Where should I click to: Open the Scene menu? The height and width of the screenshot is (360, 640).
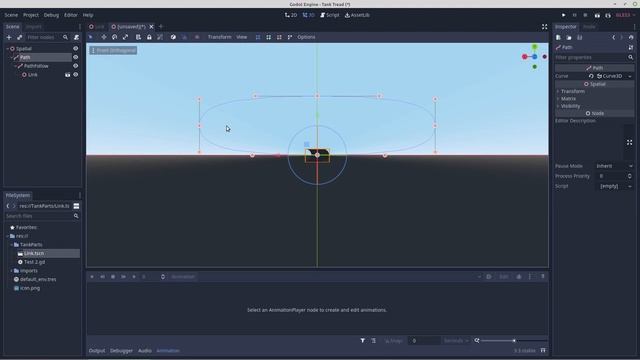[x=11, y=15]
